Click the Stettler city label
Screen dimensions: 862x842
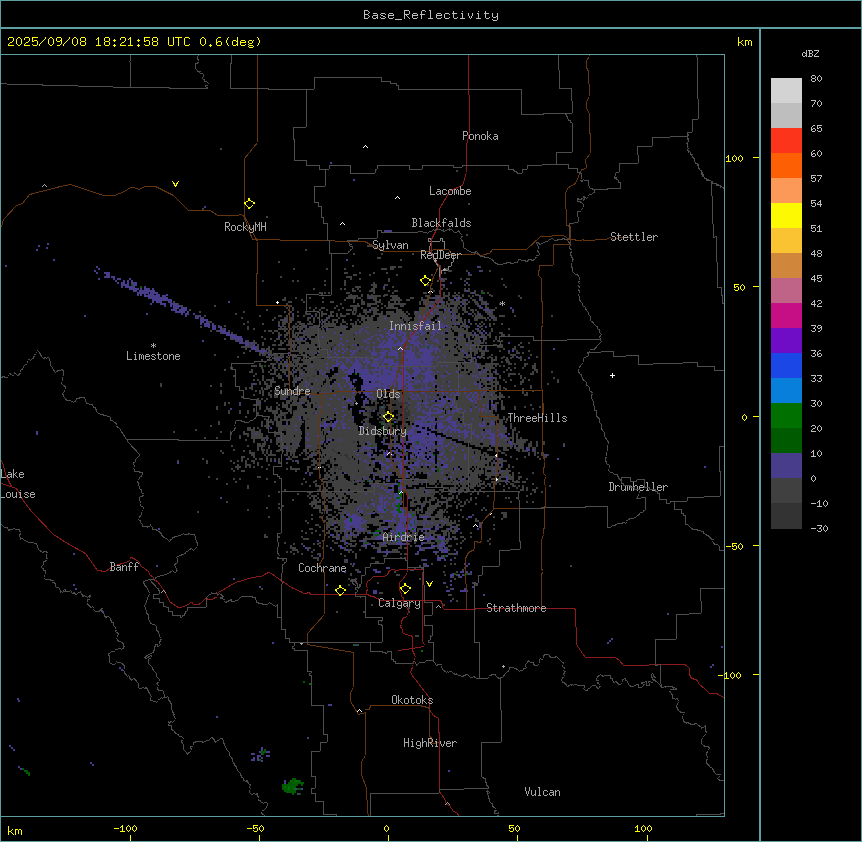(634, 237)
